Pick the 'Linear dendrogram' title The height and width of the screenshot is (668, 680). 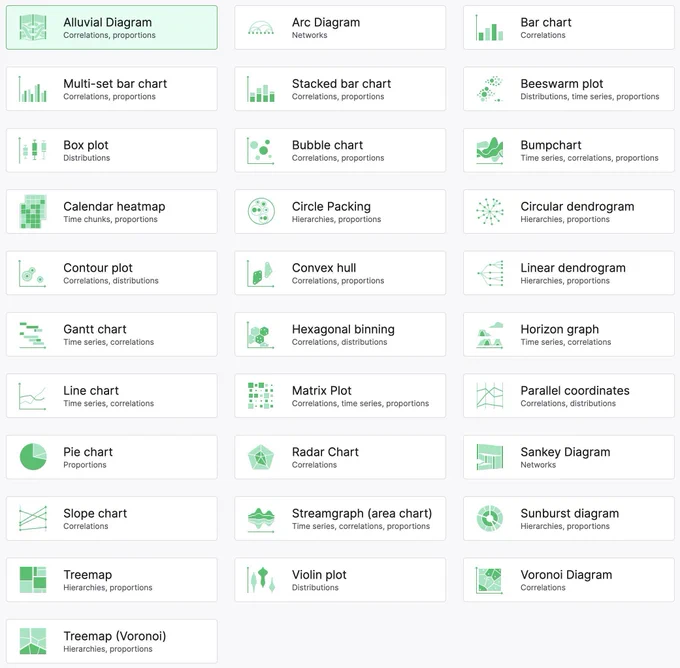point(573,268)
